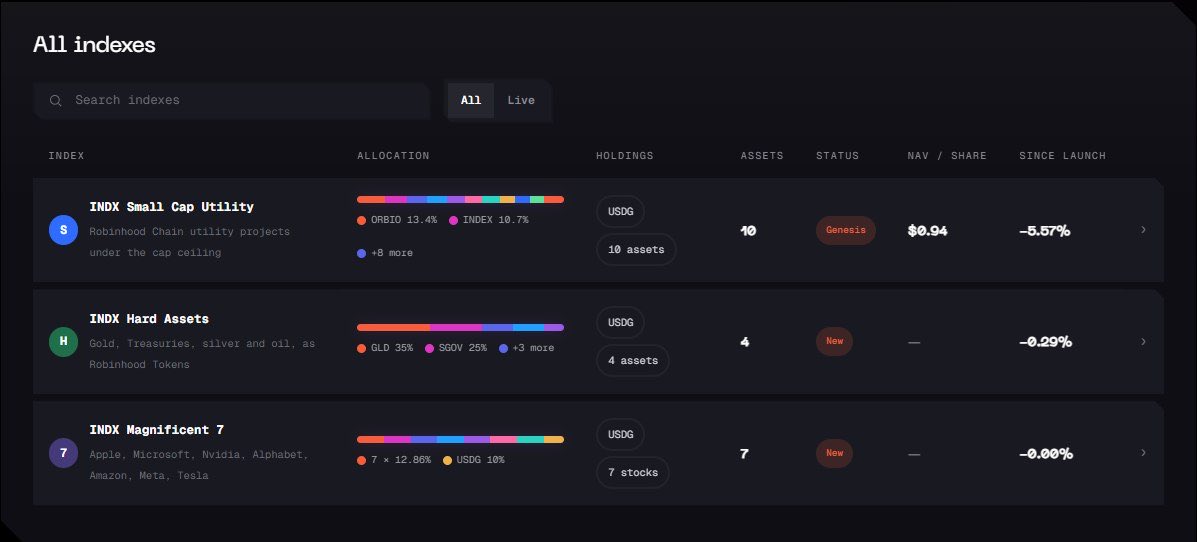1197x542 pixels.
Task: Select the All filter tab
Action: tap(471, 101)
